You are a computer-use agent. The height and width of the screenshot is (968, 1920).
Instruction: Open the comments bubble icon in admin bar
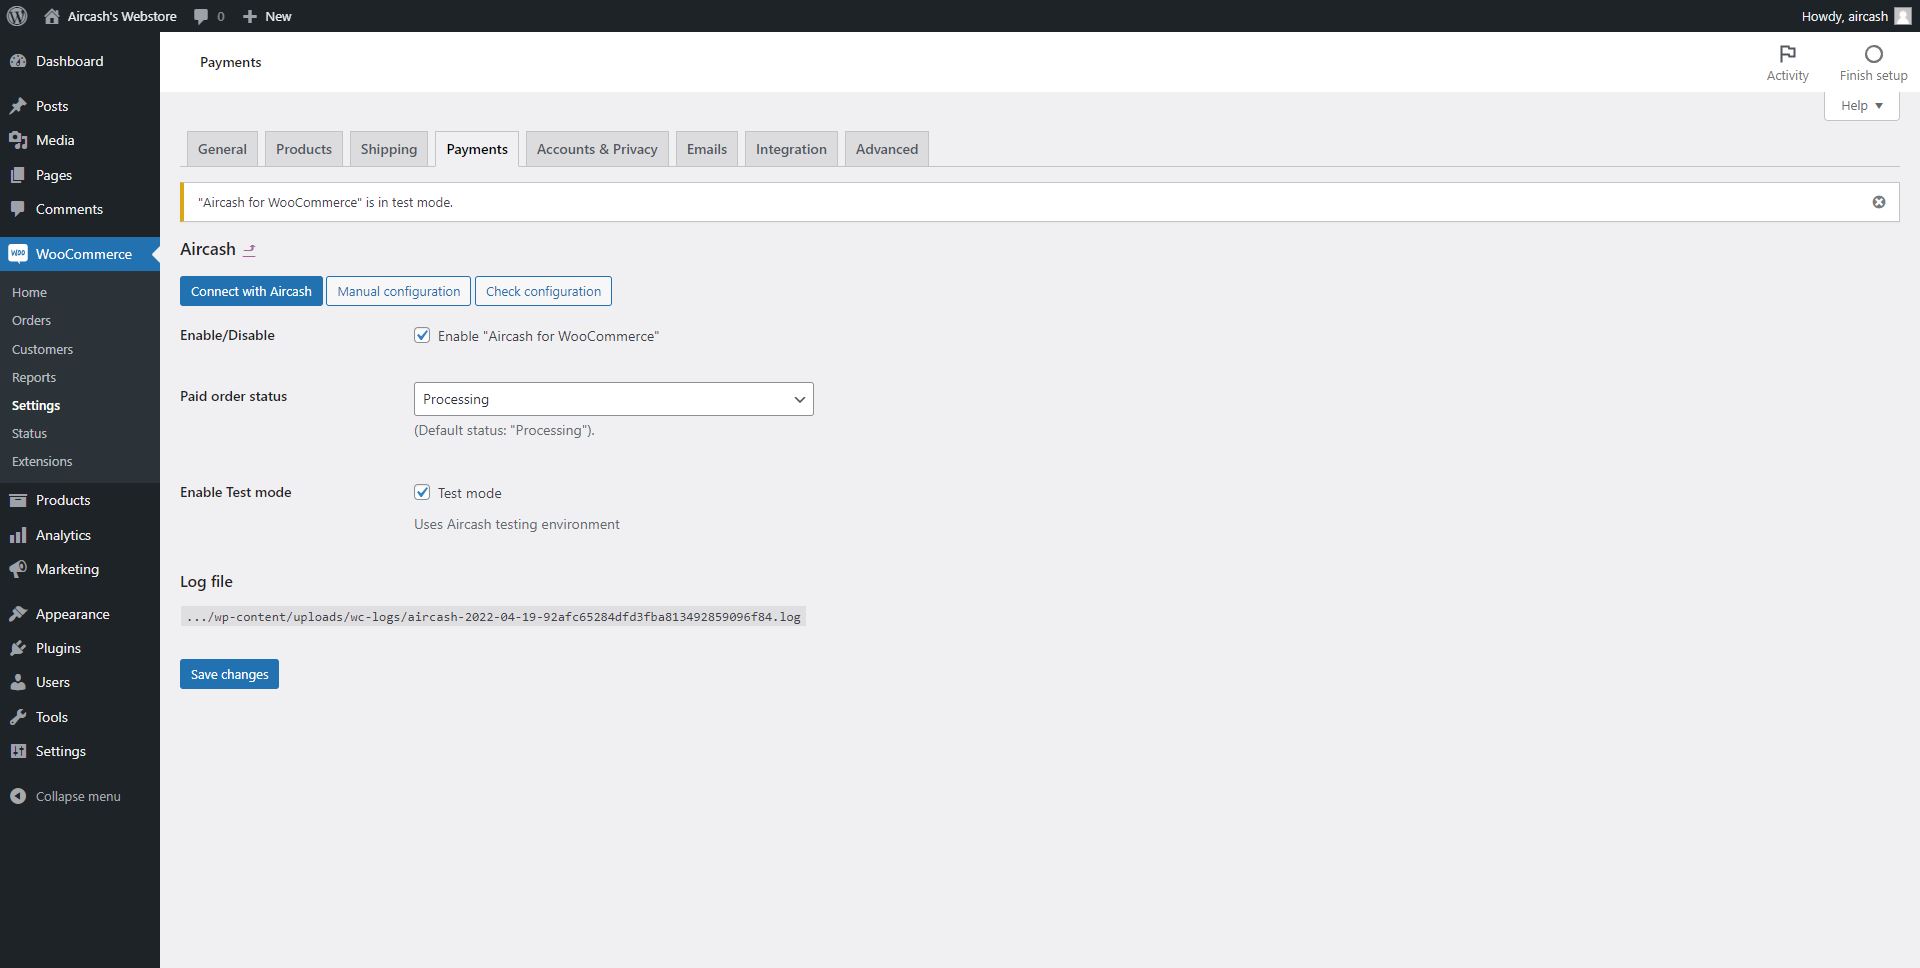201,16
